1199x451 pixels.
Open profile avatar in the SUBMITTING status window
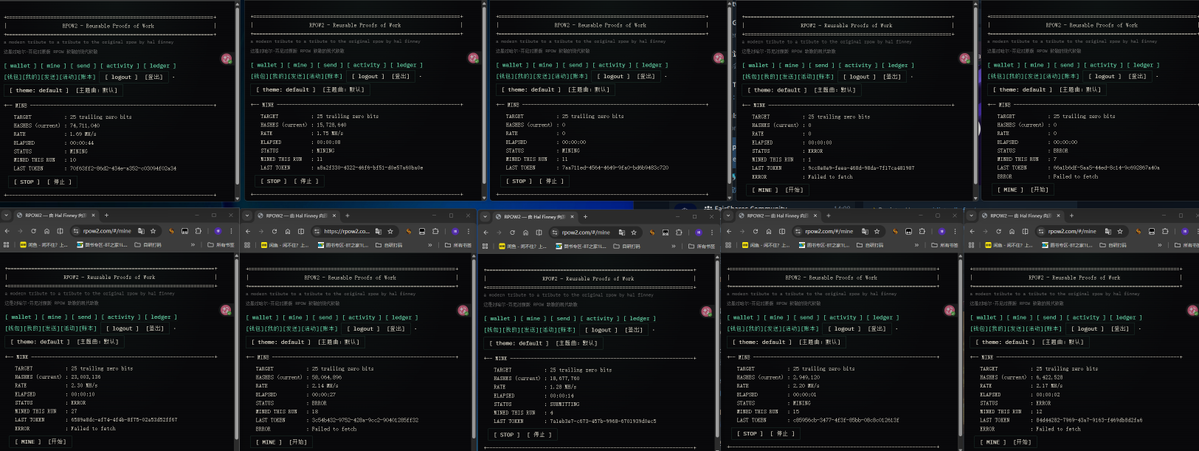click(697, 232)
